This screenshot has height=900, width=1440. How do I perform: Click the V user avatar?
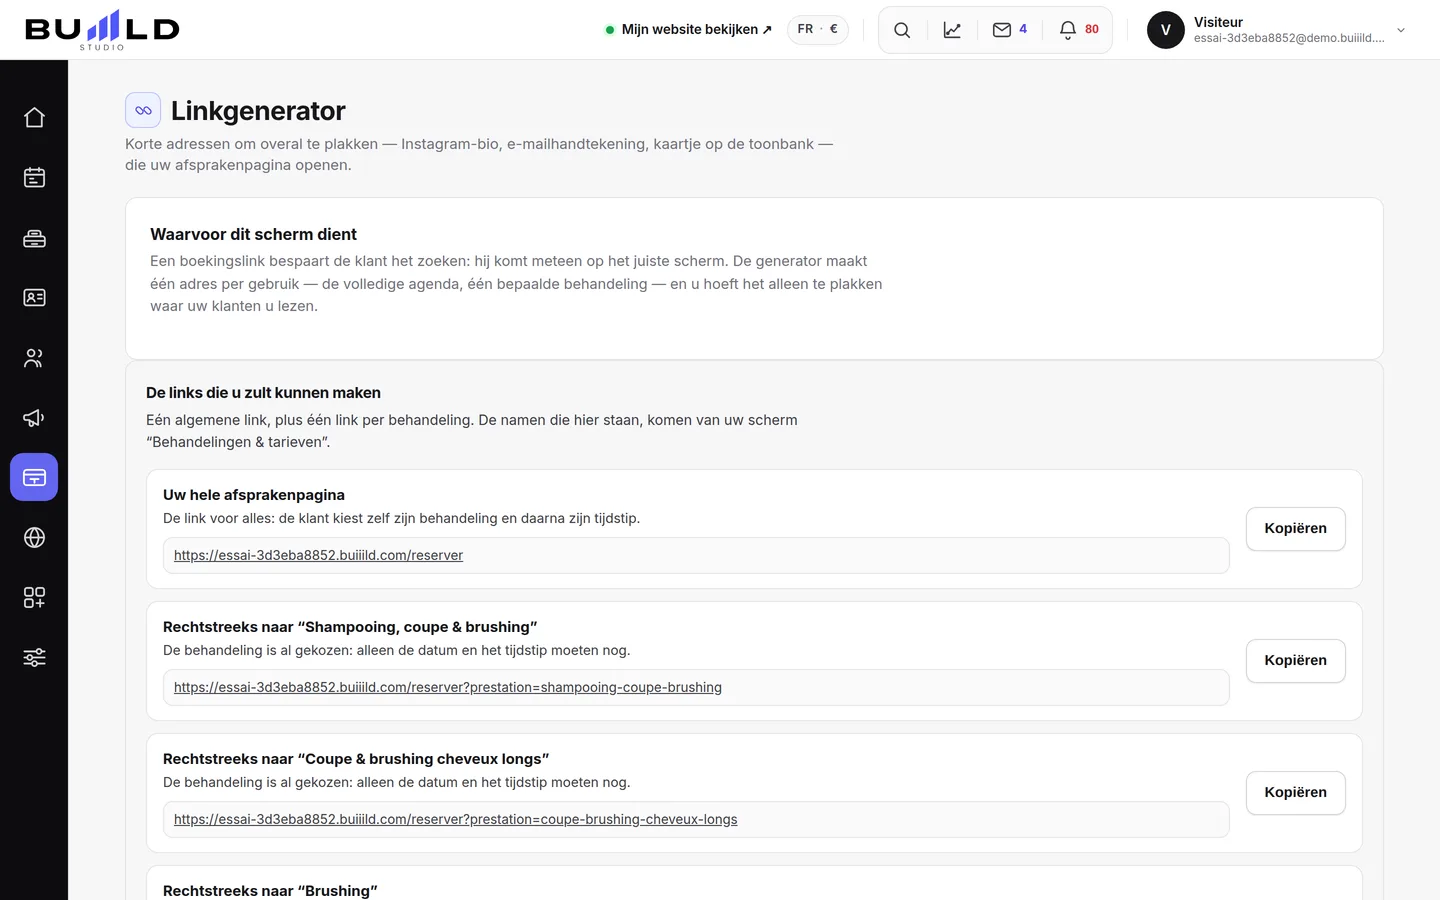point(1165,30)
